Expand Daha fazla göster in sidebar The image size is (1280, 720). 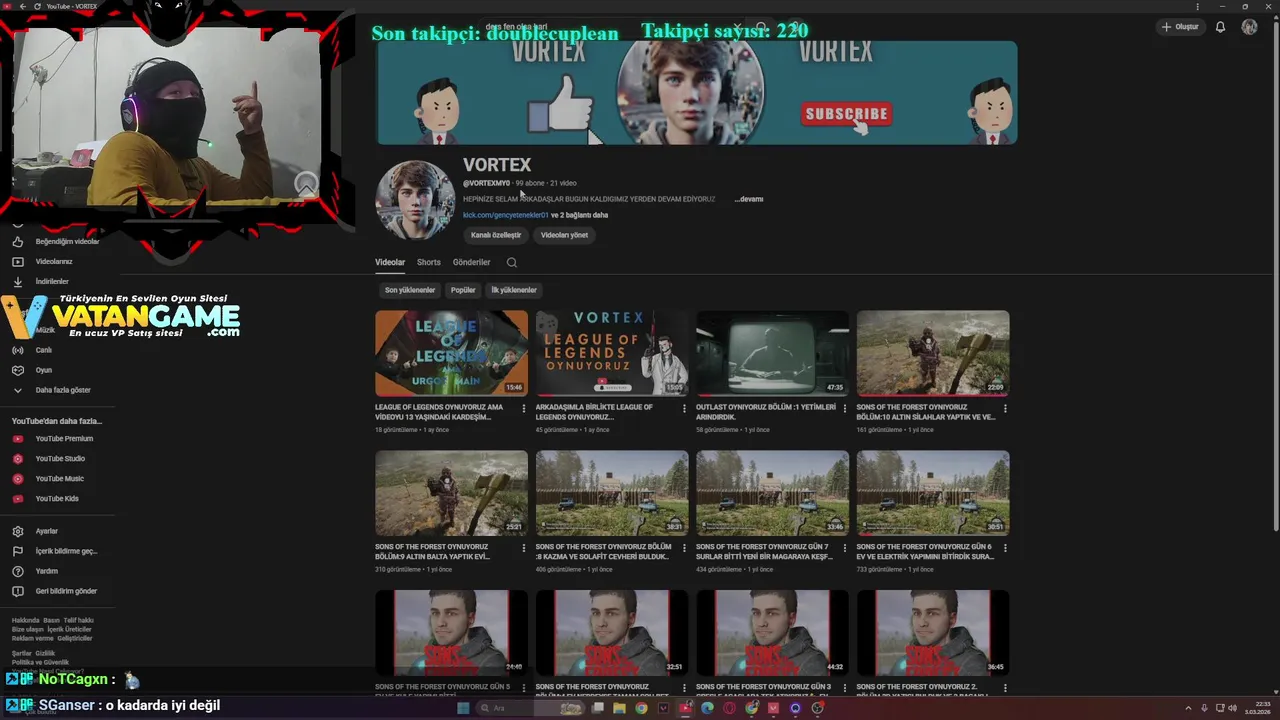point(62,390)
